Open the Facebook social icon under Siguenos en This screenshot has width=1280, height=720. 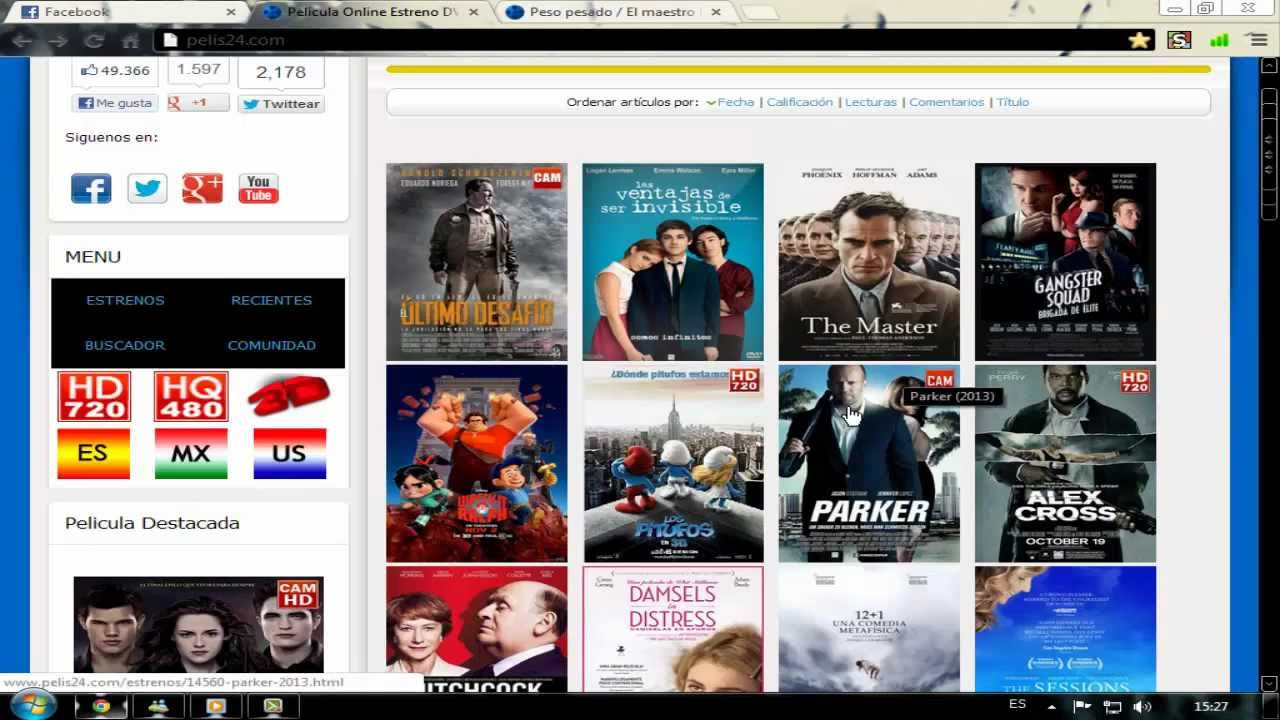[x=91, y=188]
